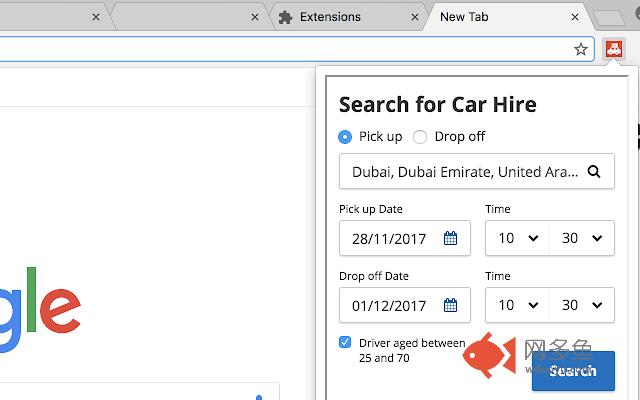Viewport: 640px width, 400px height.
Task: Expand the drop off hour dropdown
Action: click(x=518, y=305)
